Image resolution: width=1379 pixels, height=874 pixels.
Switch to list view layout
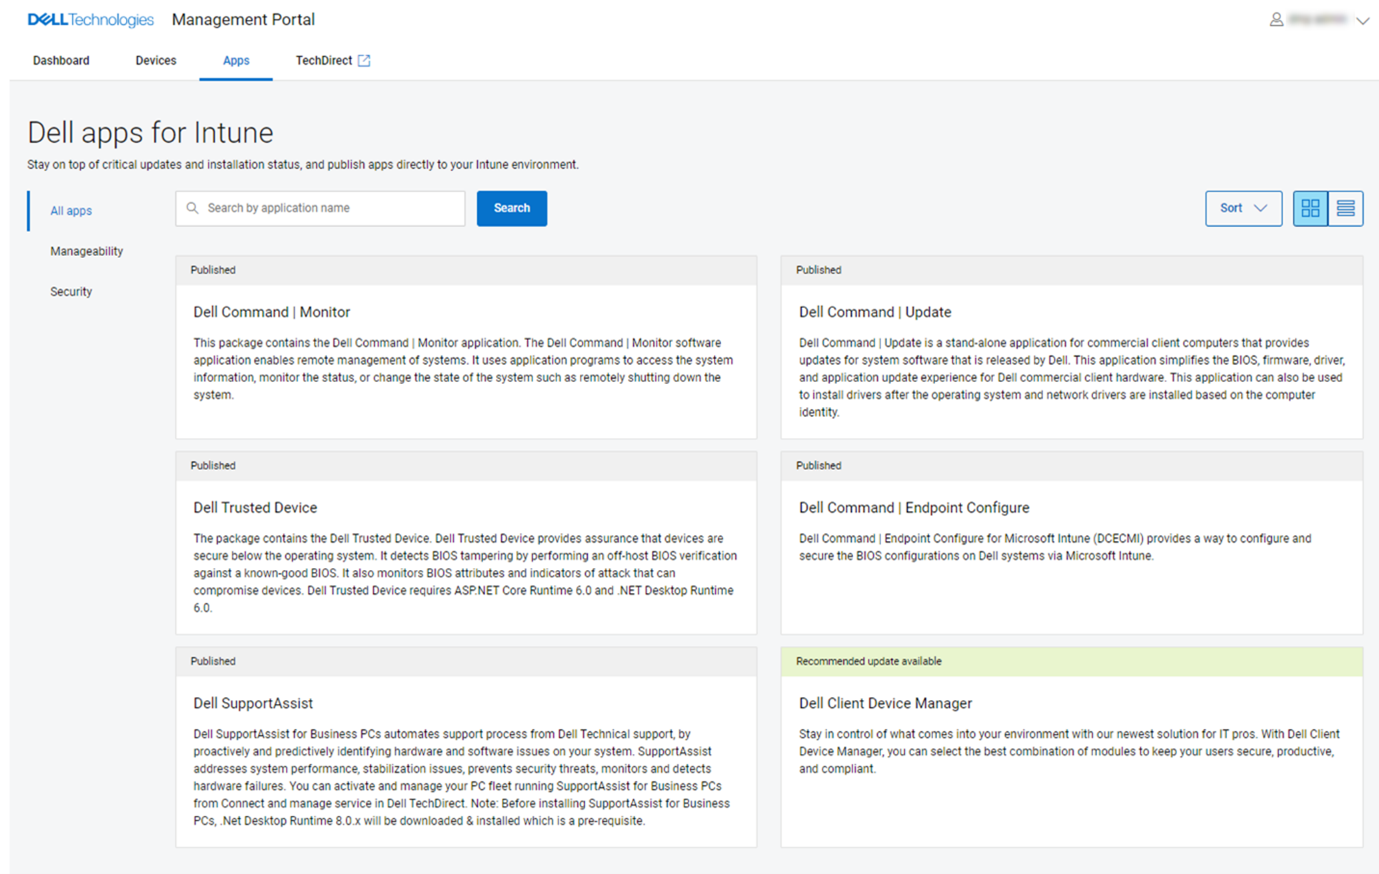coord(1346,208)
